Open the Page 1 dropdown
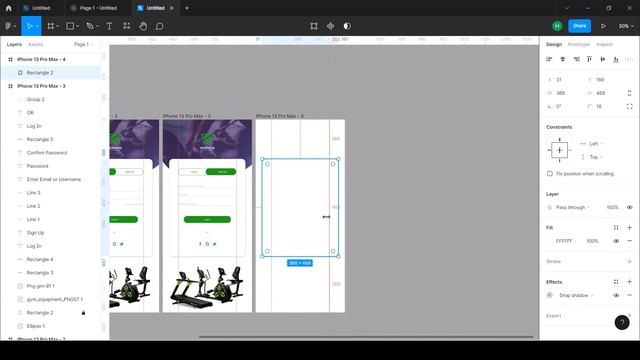This screenshot has width=640, height=360. [x=83, y=44]
